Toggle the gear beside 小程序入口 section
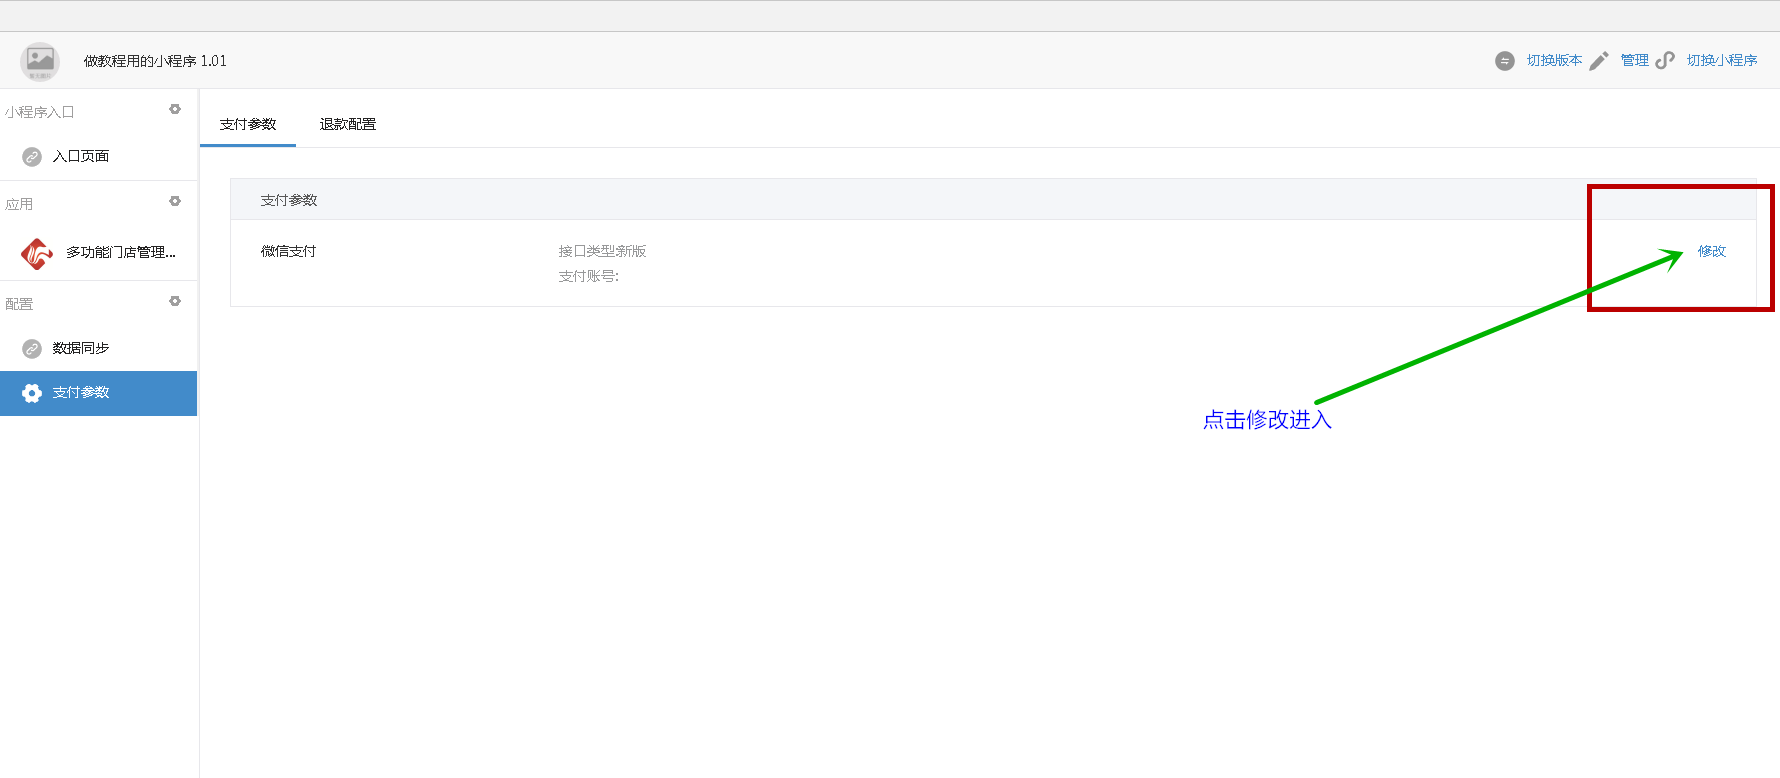This screenshot has width=1780, height=778. (x=175, y=109)
